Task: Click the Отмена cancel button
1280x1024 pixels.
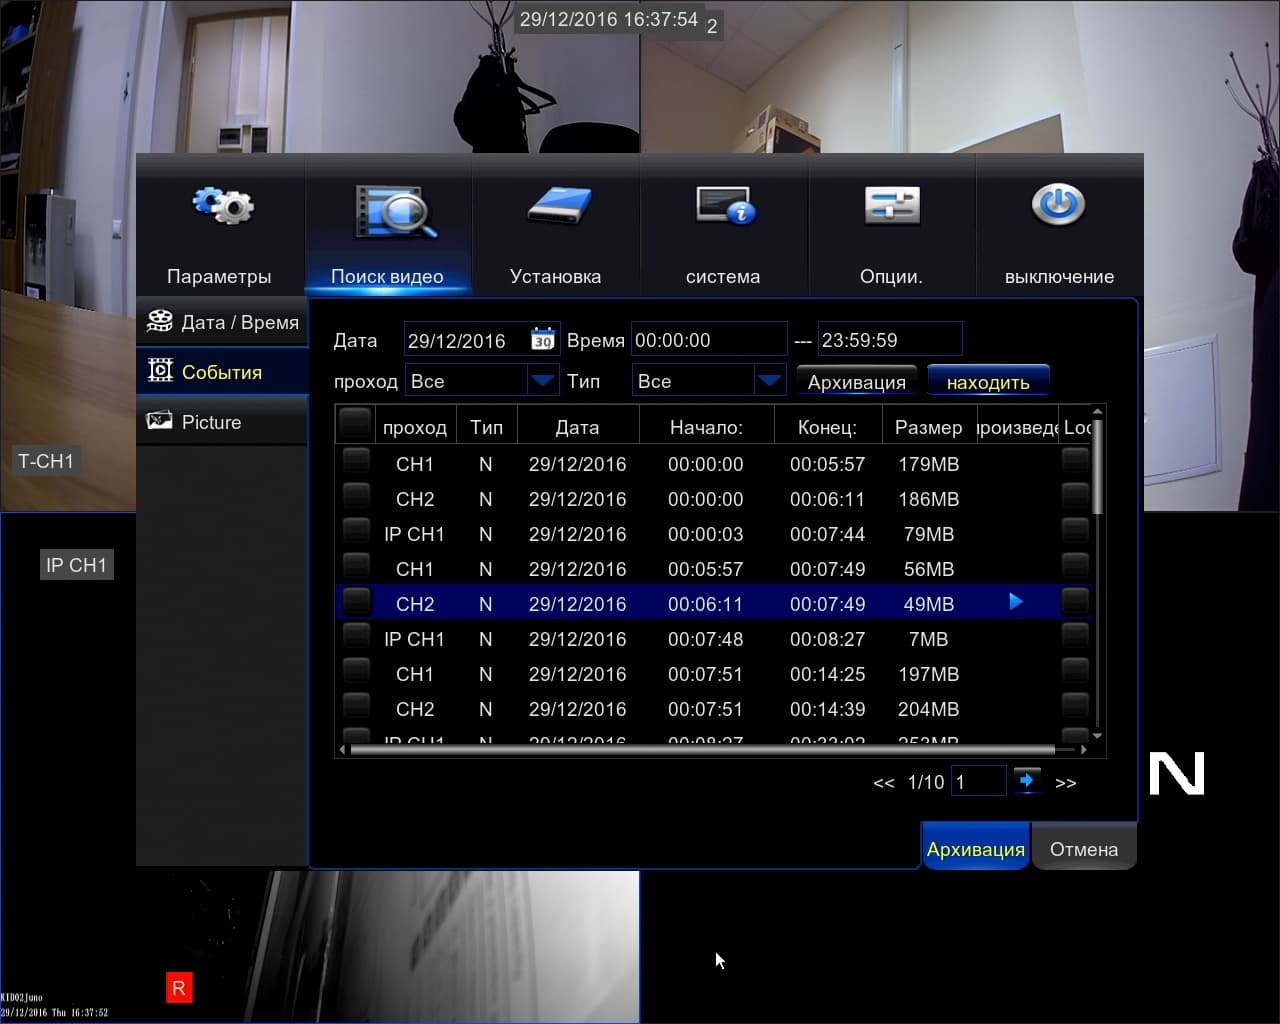Action: (x=1084, y=849)
